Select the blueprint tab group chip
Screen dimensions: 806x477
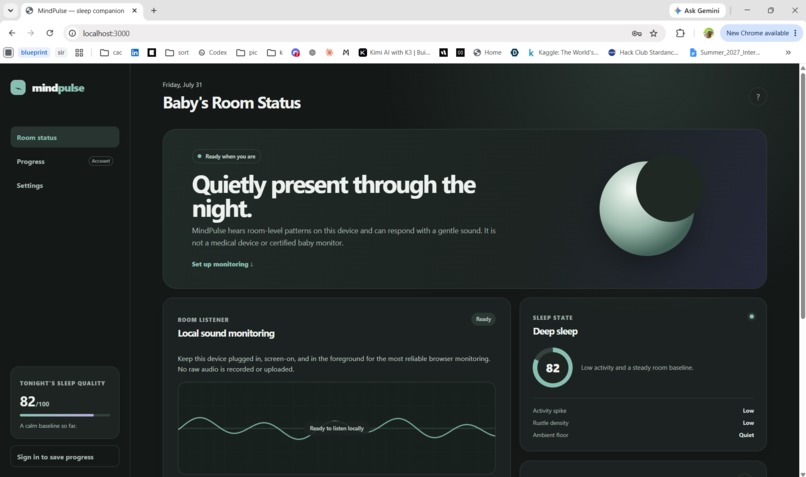click(x=34, y=52)
